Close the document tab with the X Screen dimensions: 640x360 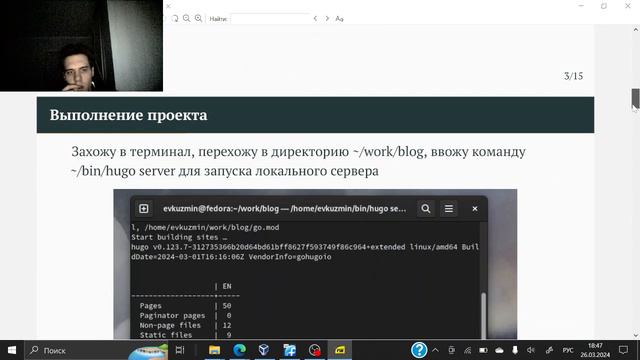[x=168, y=6]
